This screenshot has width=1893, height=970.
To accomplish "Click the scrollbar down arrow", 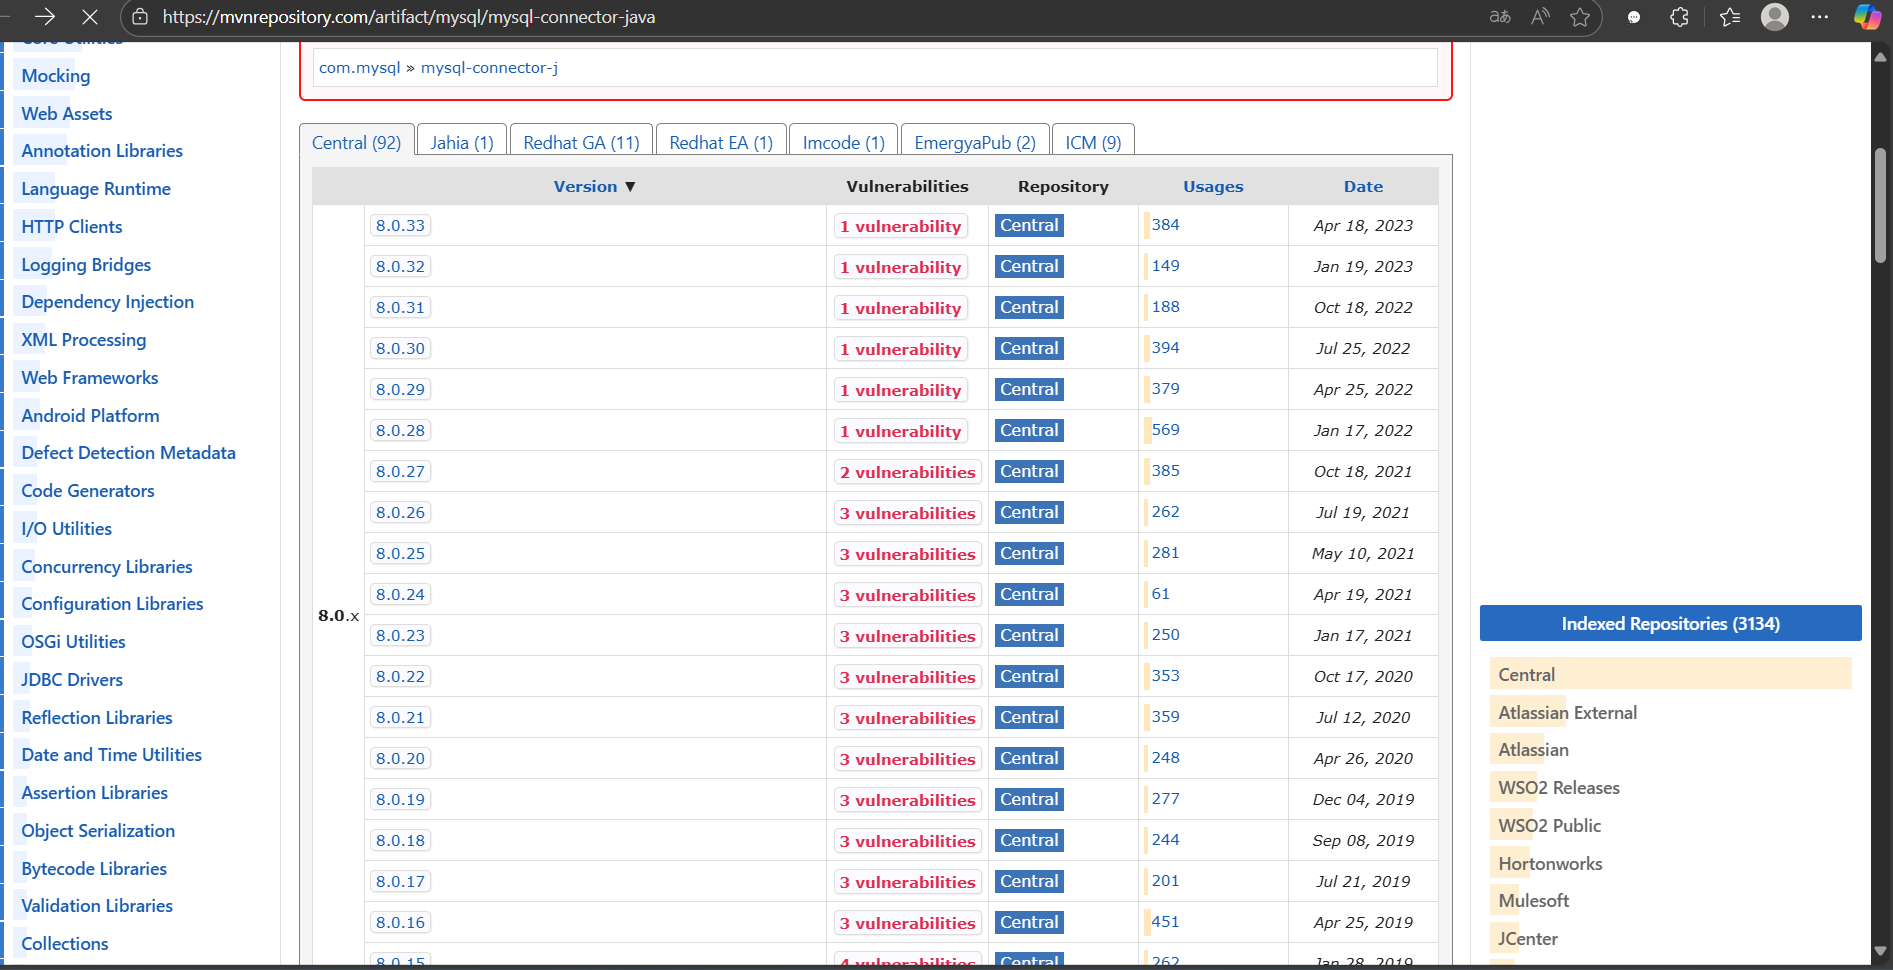I will tap(1880, 951).
